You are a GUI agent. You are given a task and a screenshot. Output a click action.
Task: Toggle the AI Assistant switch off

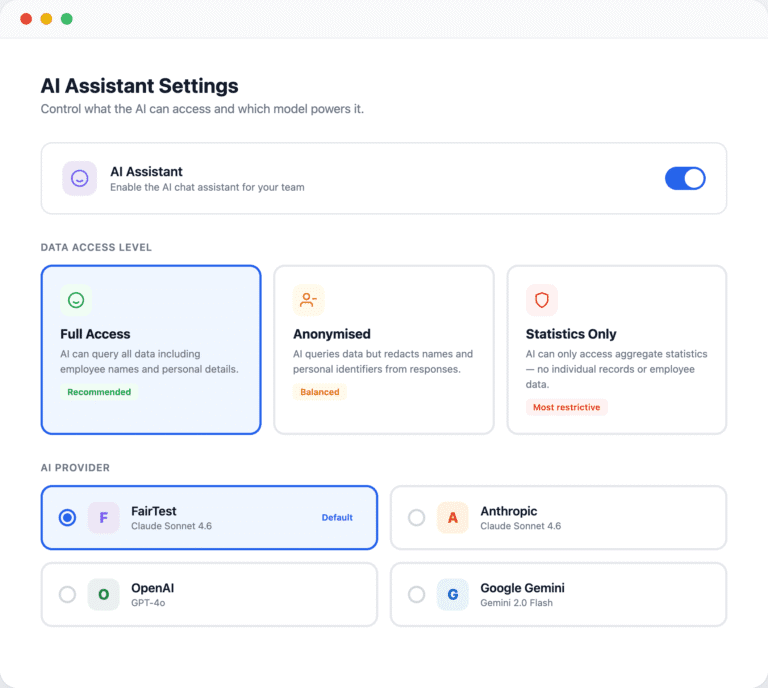tap(685, 178)
